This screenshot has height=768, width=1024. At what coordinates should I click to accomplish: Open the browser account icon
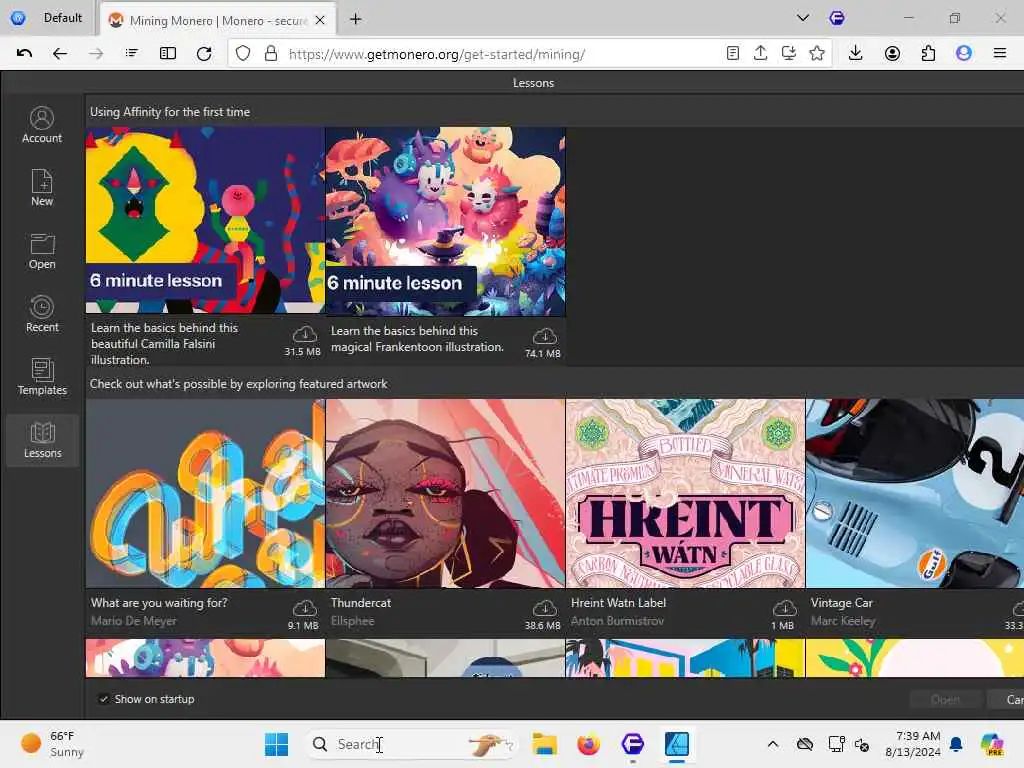coord(892,54)
